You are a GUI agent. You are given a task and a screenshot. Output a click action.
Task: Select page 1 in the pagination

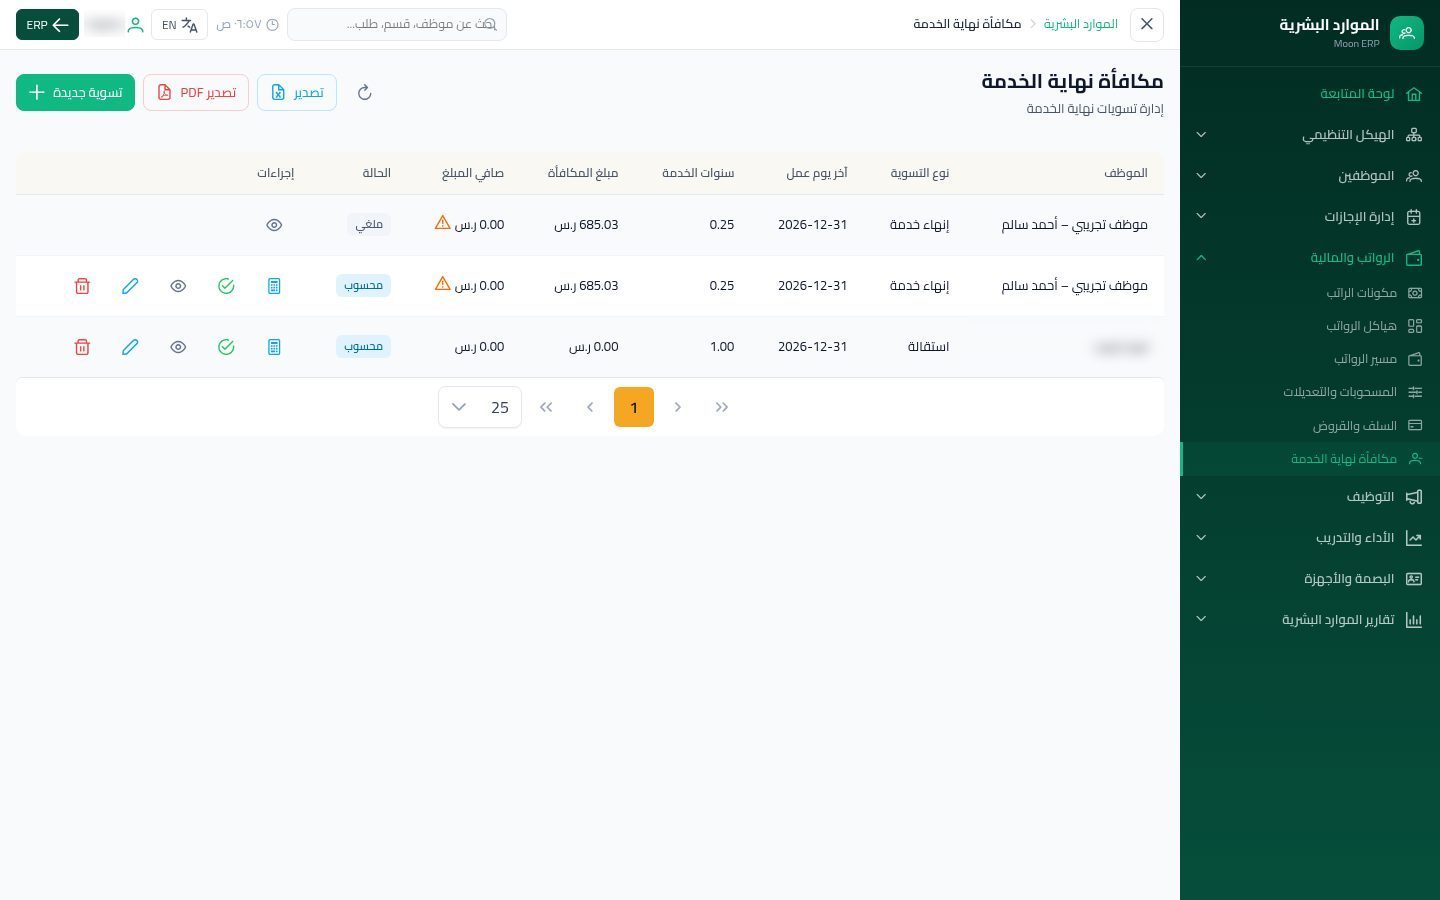634,407
